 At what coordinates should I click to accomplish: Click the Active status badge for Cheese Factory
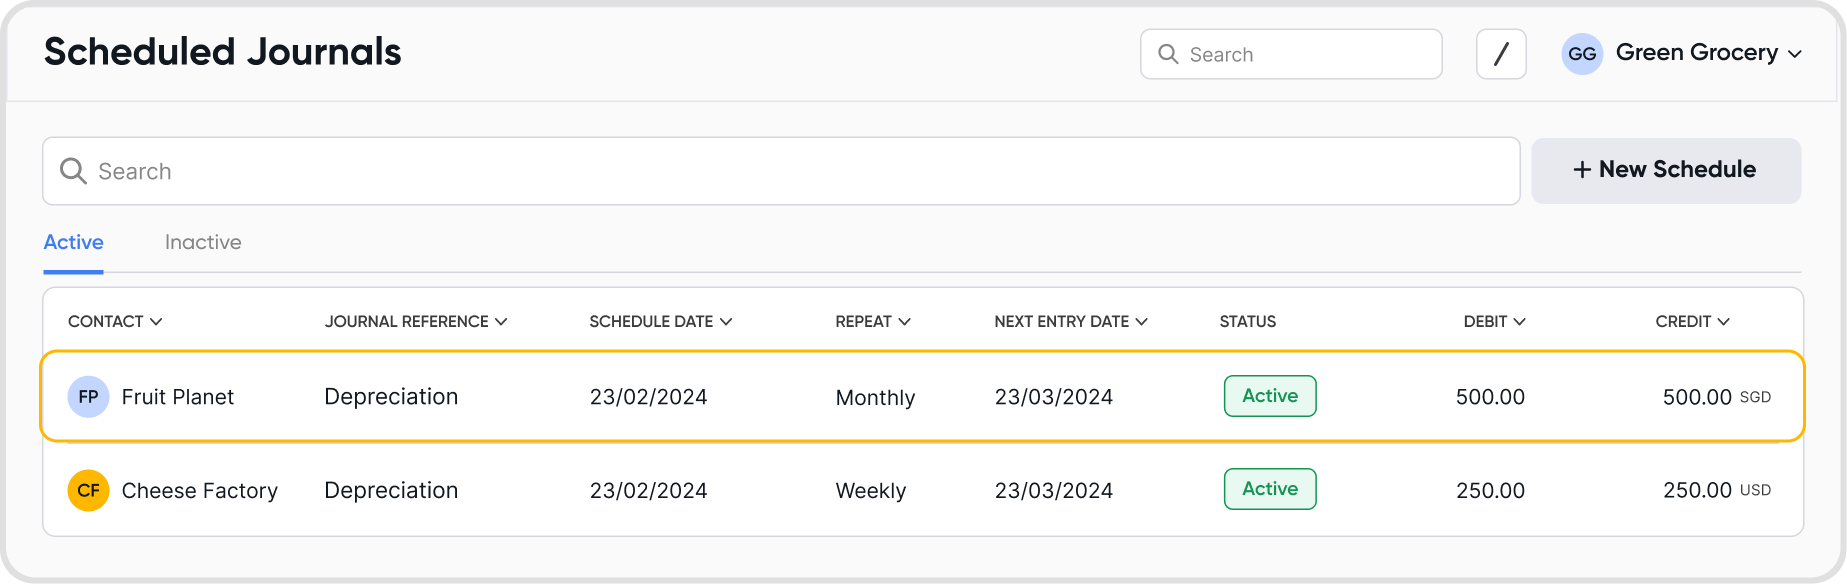(x=1270, y=489)
